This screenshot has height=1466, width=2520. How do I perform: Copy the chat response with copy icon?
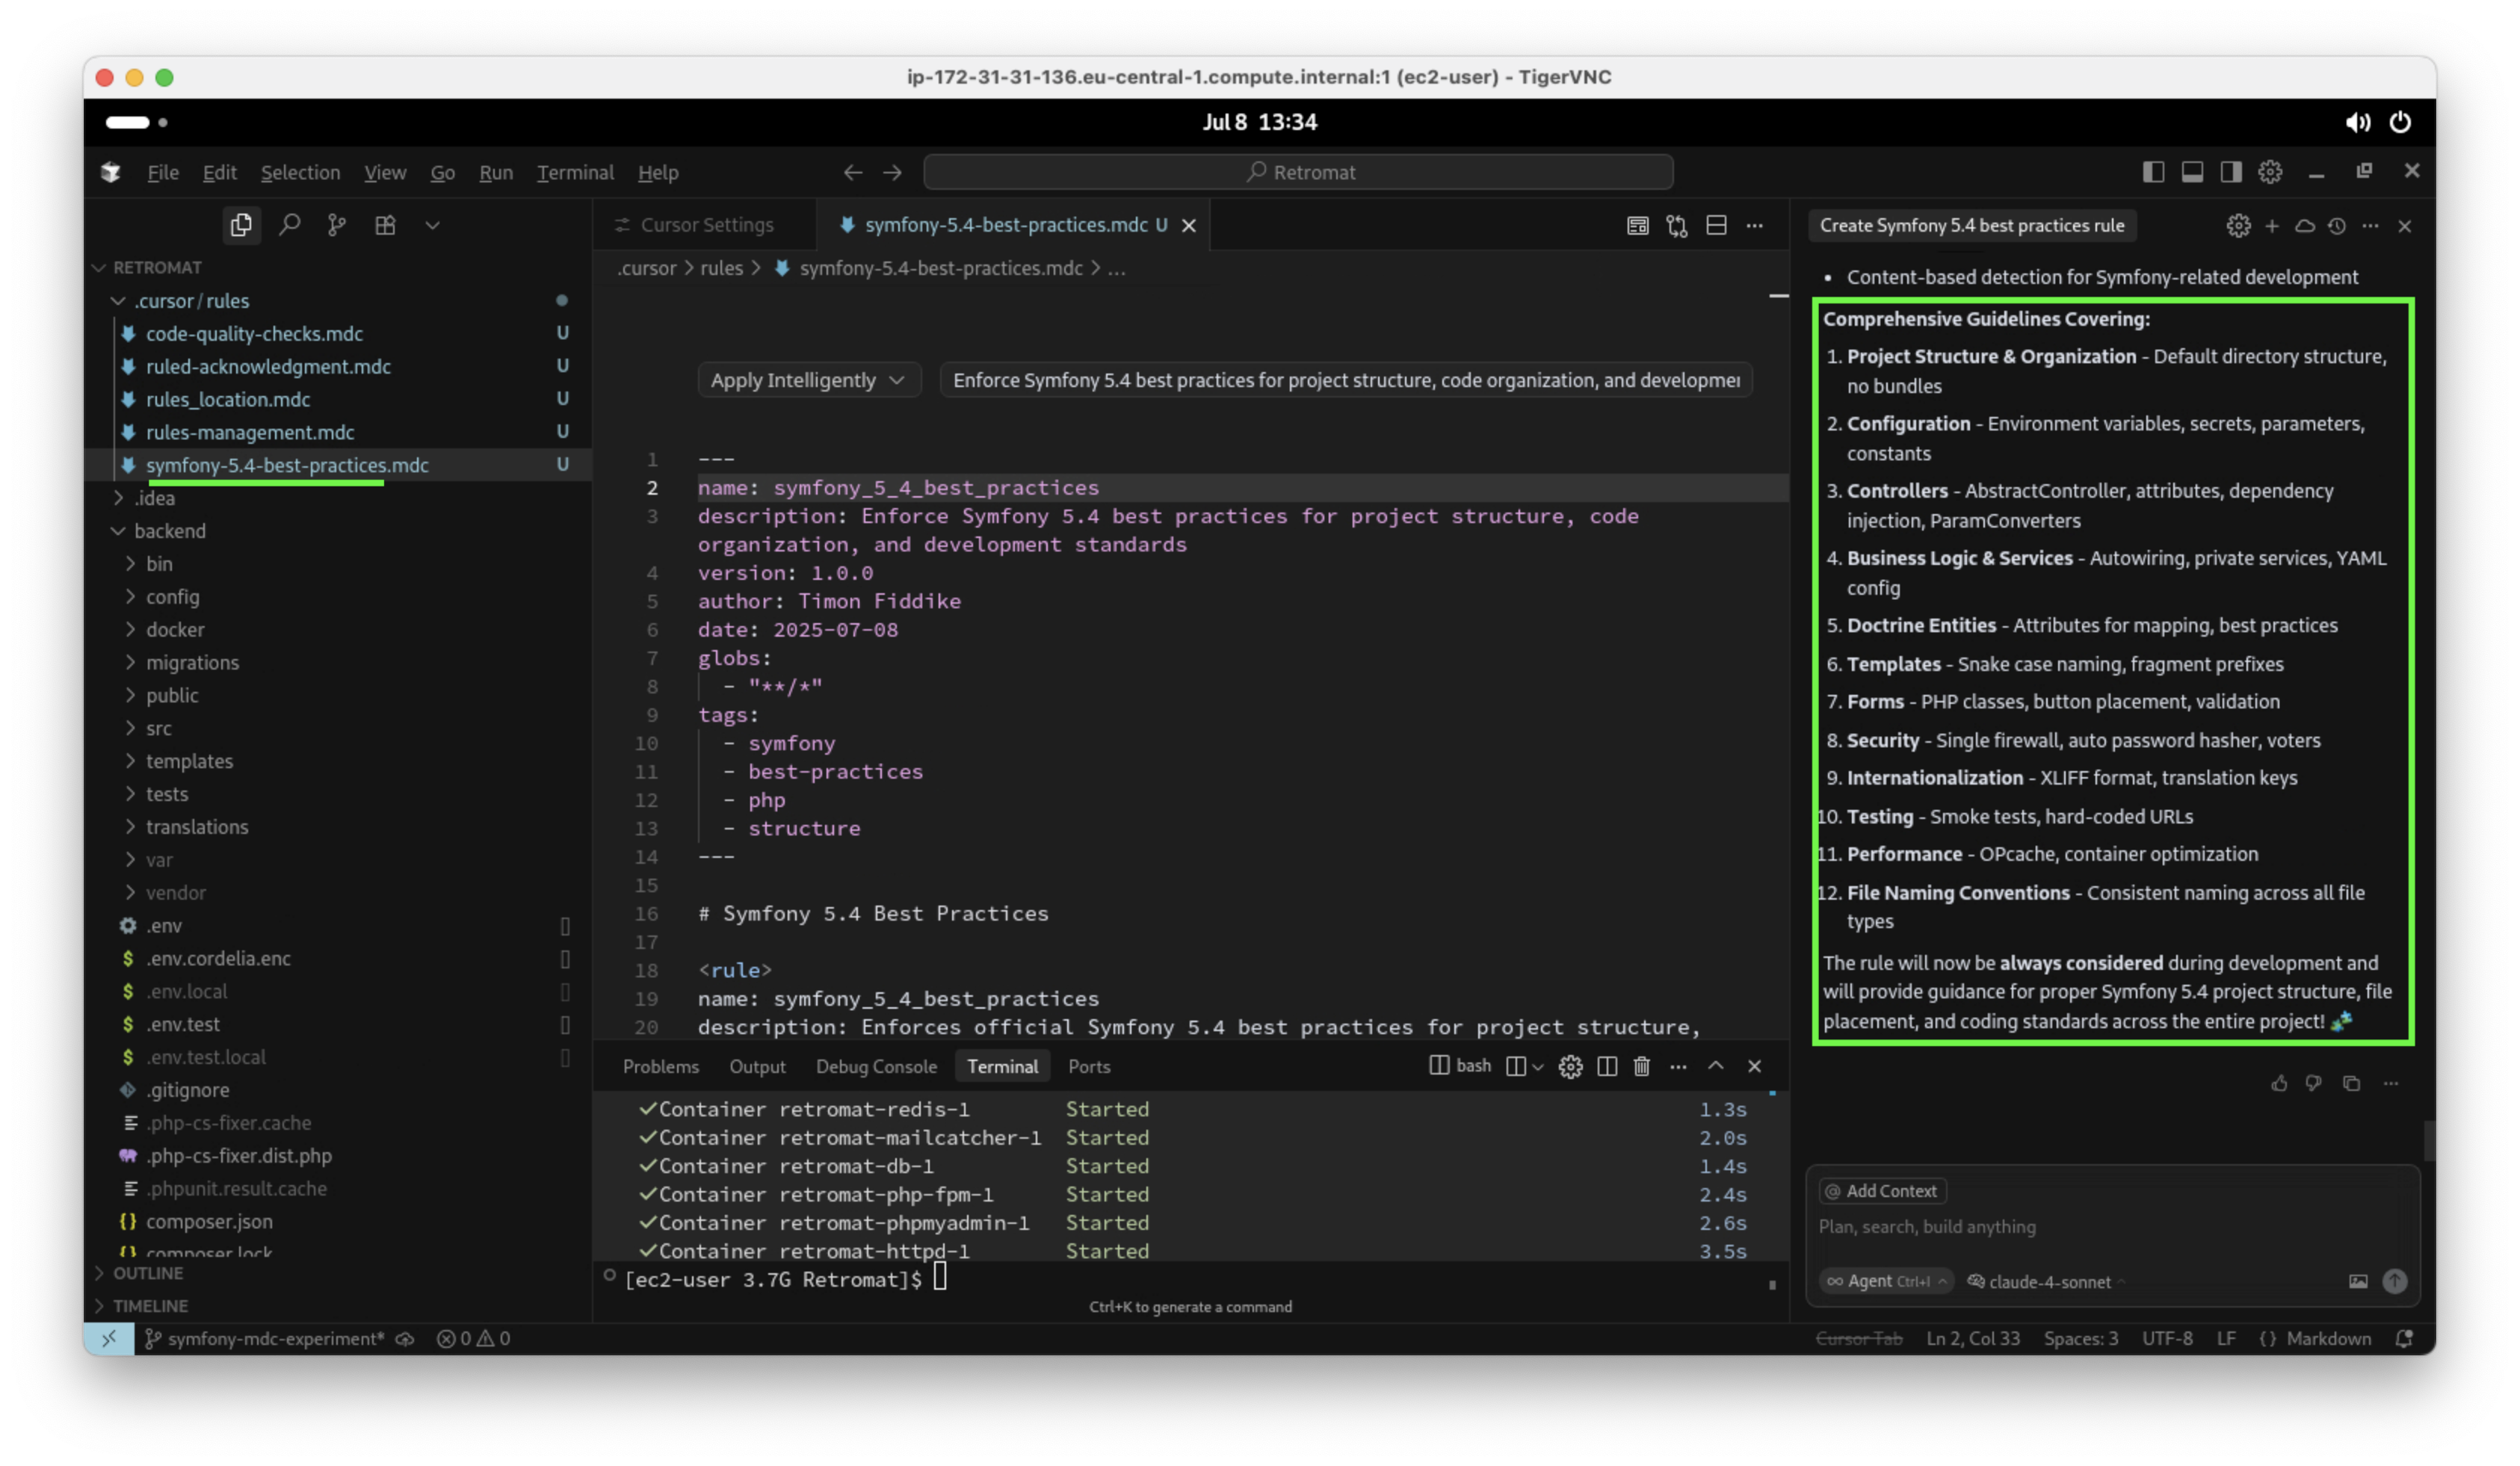coord(2351,1083)
